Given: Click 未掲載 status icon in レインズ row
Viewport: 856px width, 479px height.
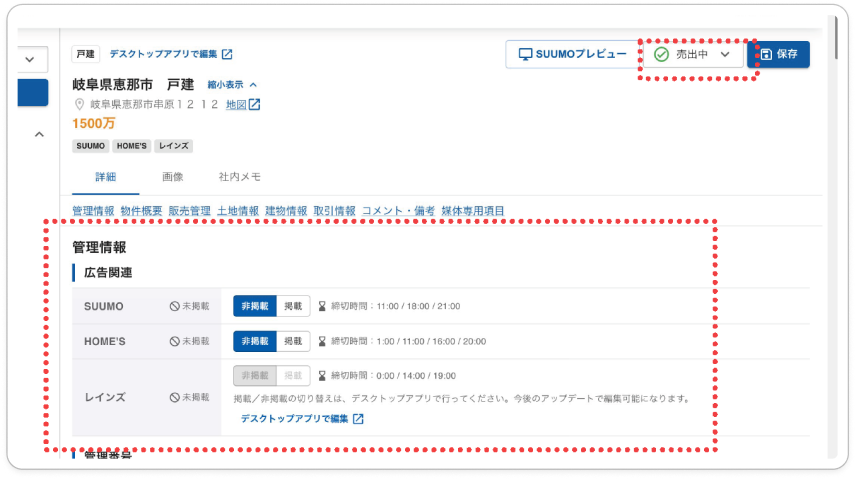Looking at the screenshot, I should 174,397.
